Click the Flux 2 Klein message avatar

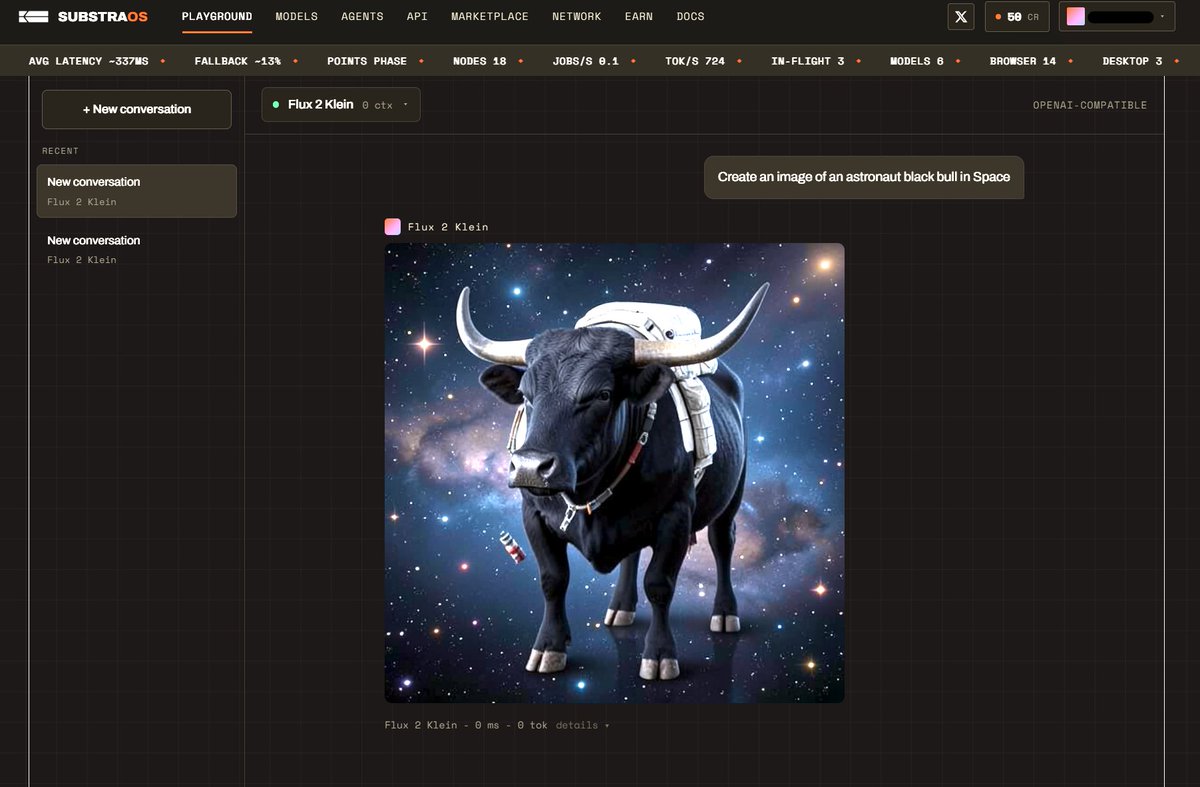[393, 227]
